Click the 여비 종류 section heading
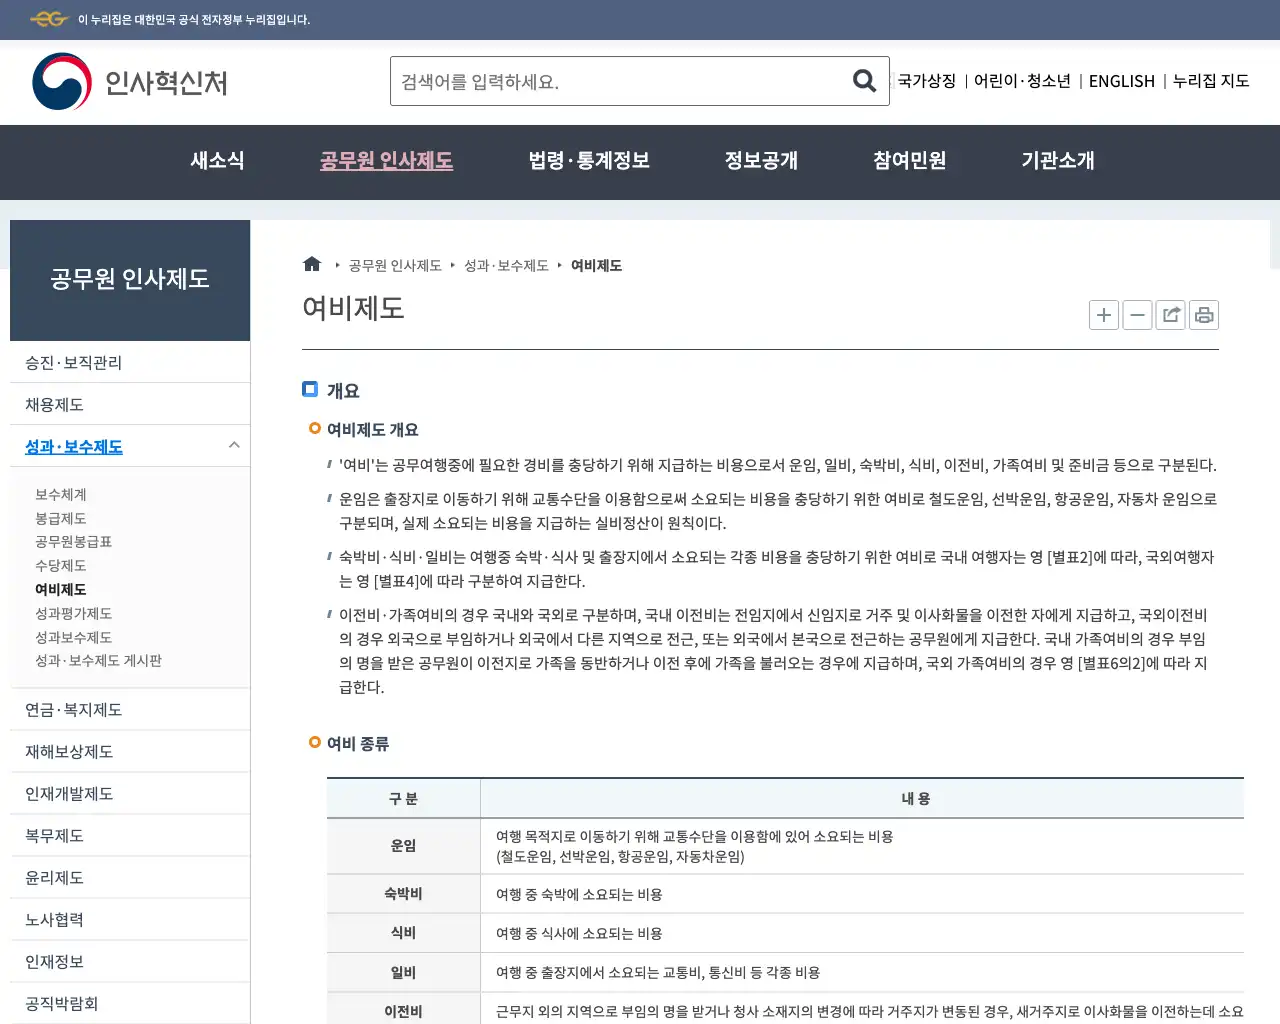This screenshot has height=1024, width=1280. (x=358, y=744)
